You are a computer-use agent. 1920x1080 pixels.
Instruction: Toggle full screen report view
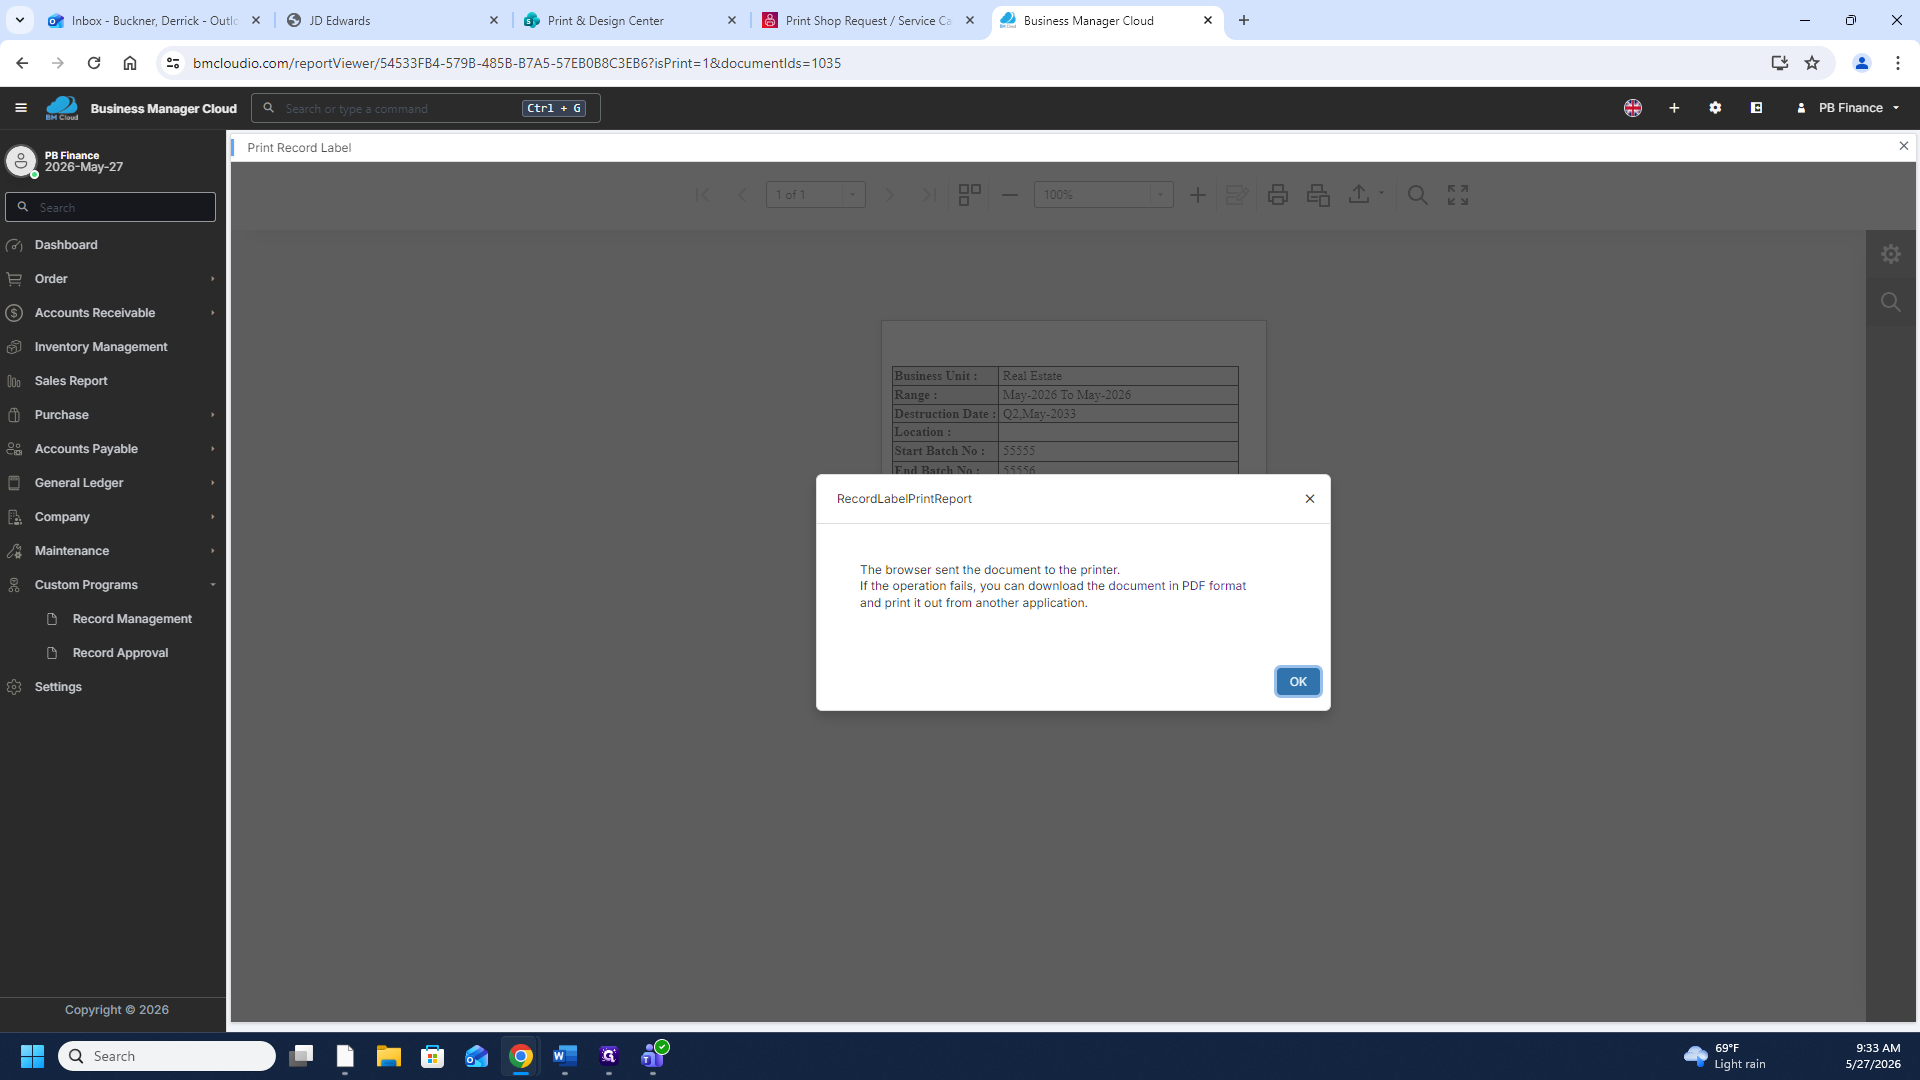(1458, 195)
